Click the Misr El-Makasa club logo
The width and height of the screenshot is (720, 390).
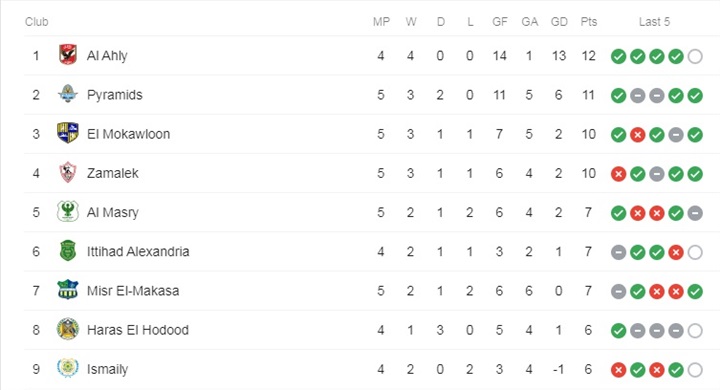68,290
